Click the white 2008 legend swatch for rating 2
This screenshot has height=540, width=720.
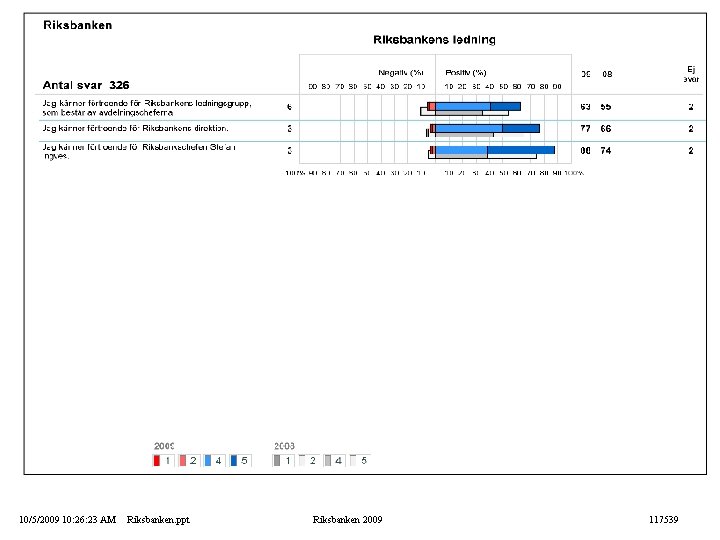click(302, 461)
